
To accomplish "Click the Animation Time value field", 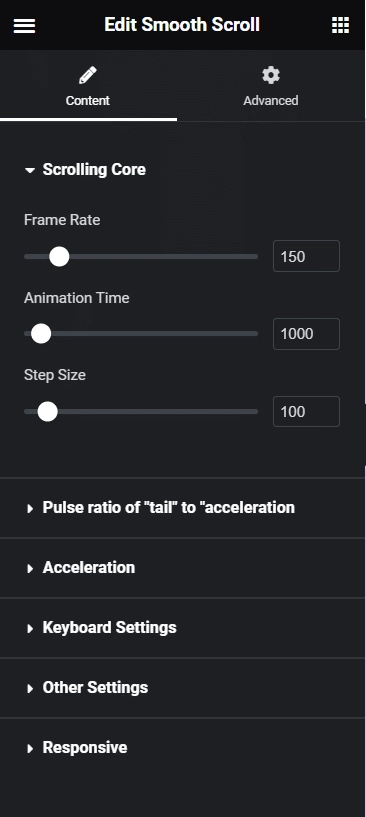I will coord(306,333).
